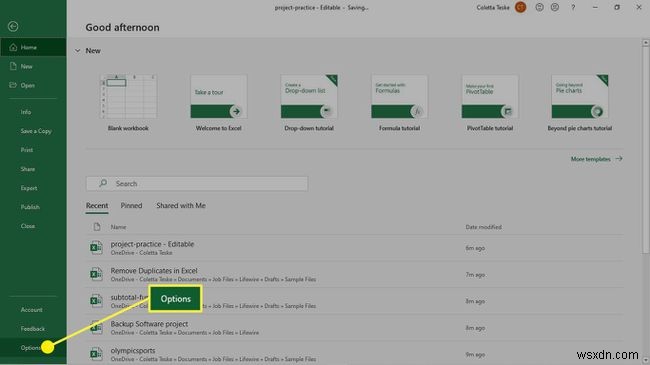Sort by Date modified column header
650x365 pixels.
[x=483, y=227]
